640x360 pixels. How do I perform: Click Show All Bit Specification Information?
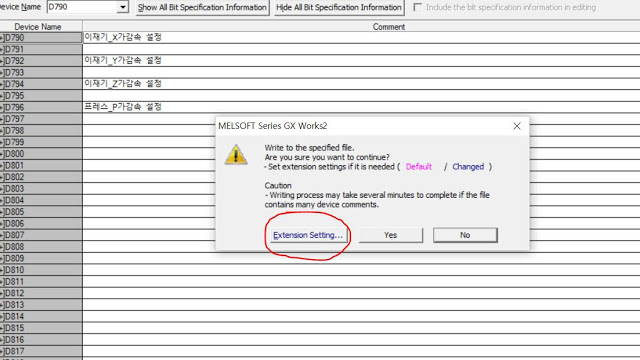click(x=202, y=7)
